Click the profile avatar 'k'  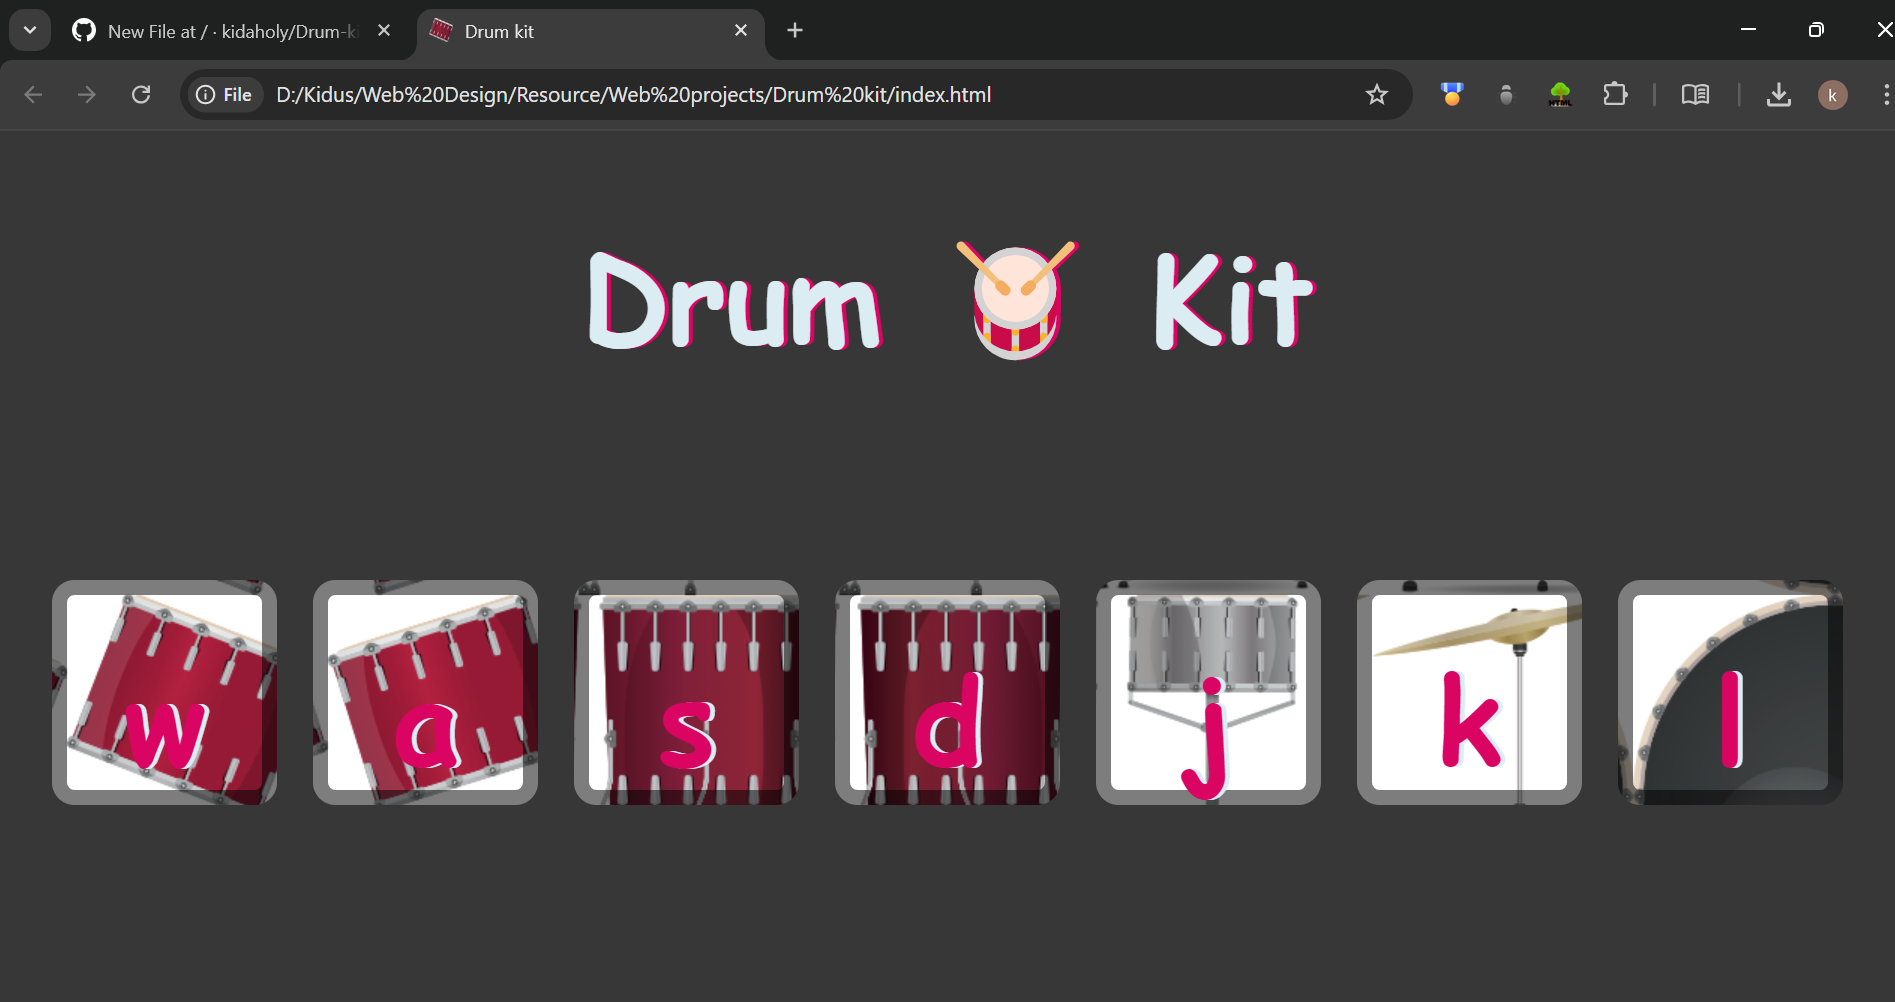pos(1832,95)
